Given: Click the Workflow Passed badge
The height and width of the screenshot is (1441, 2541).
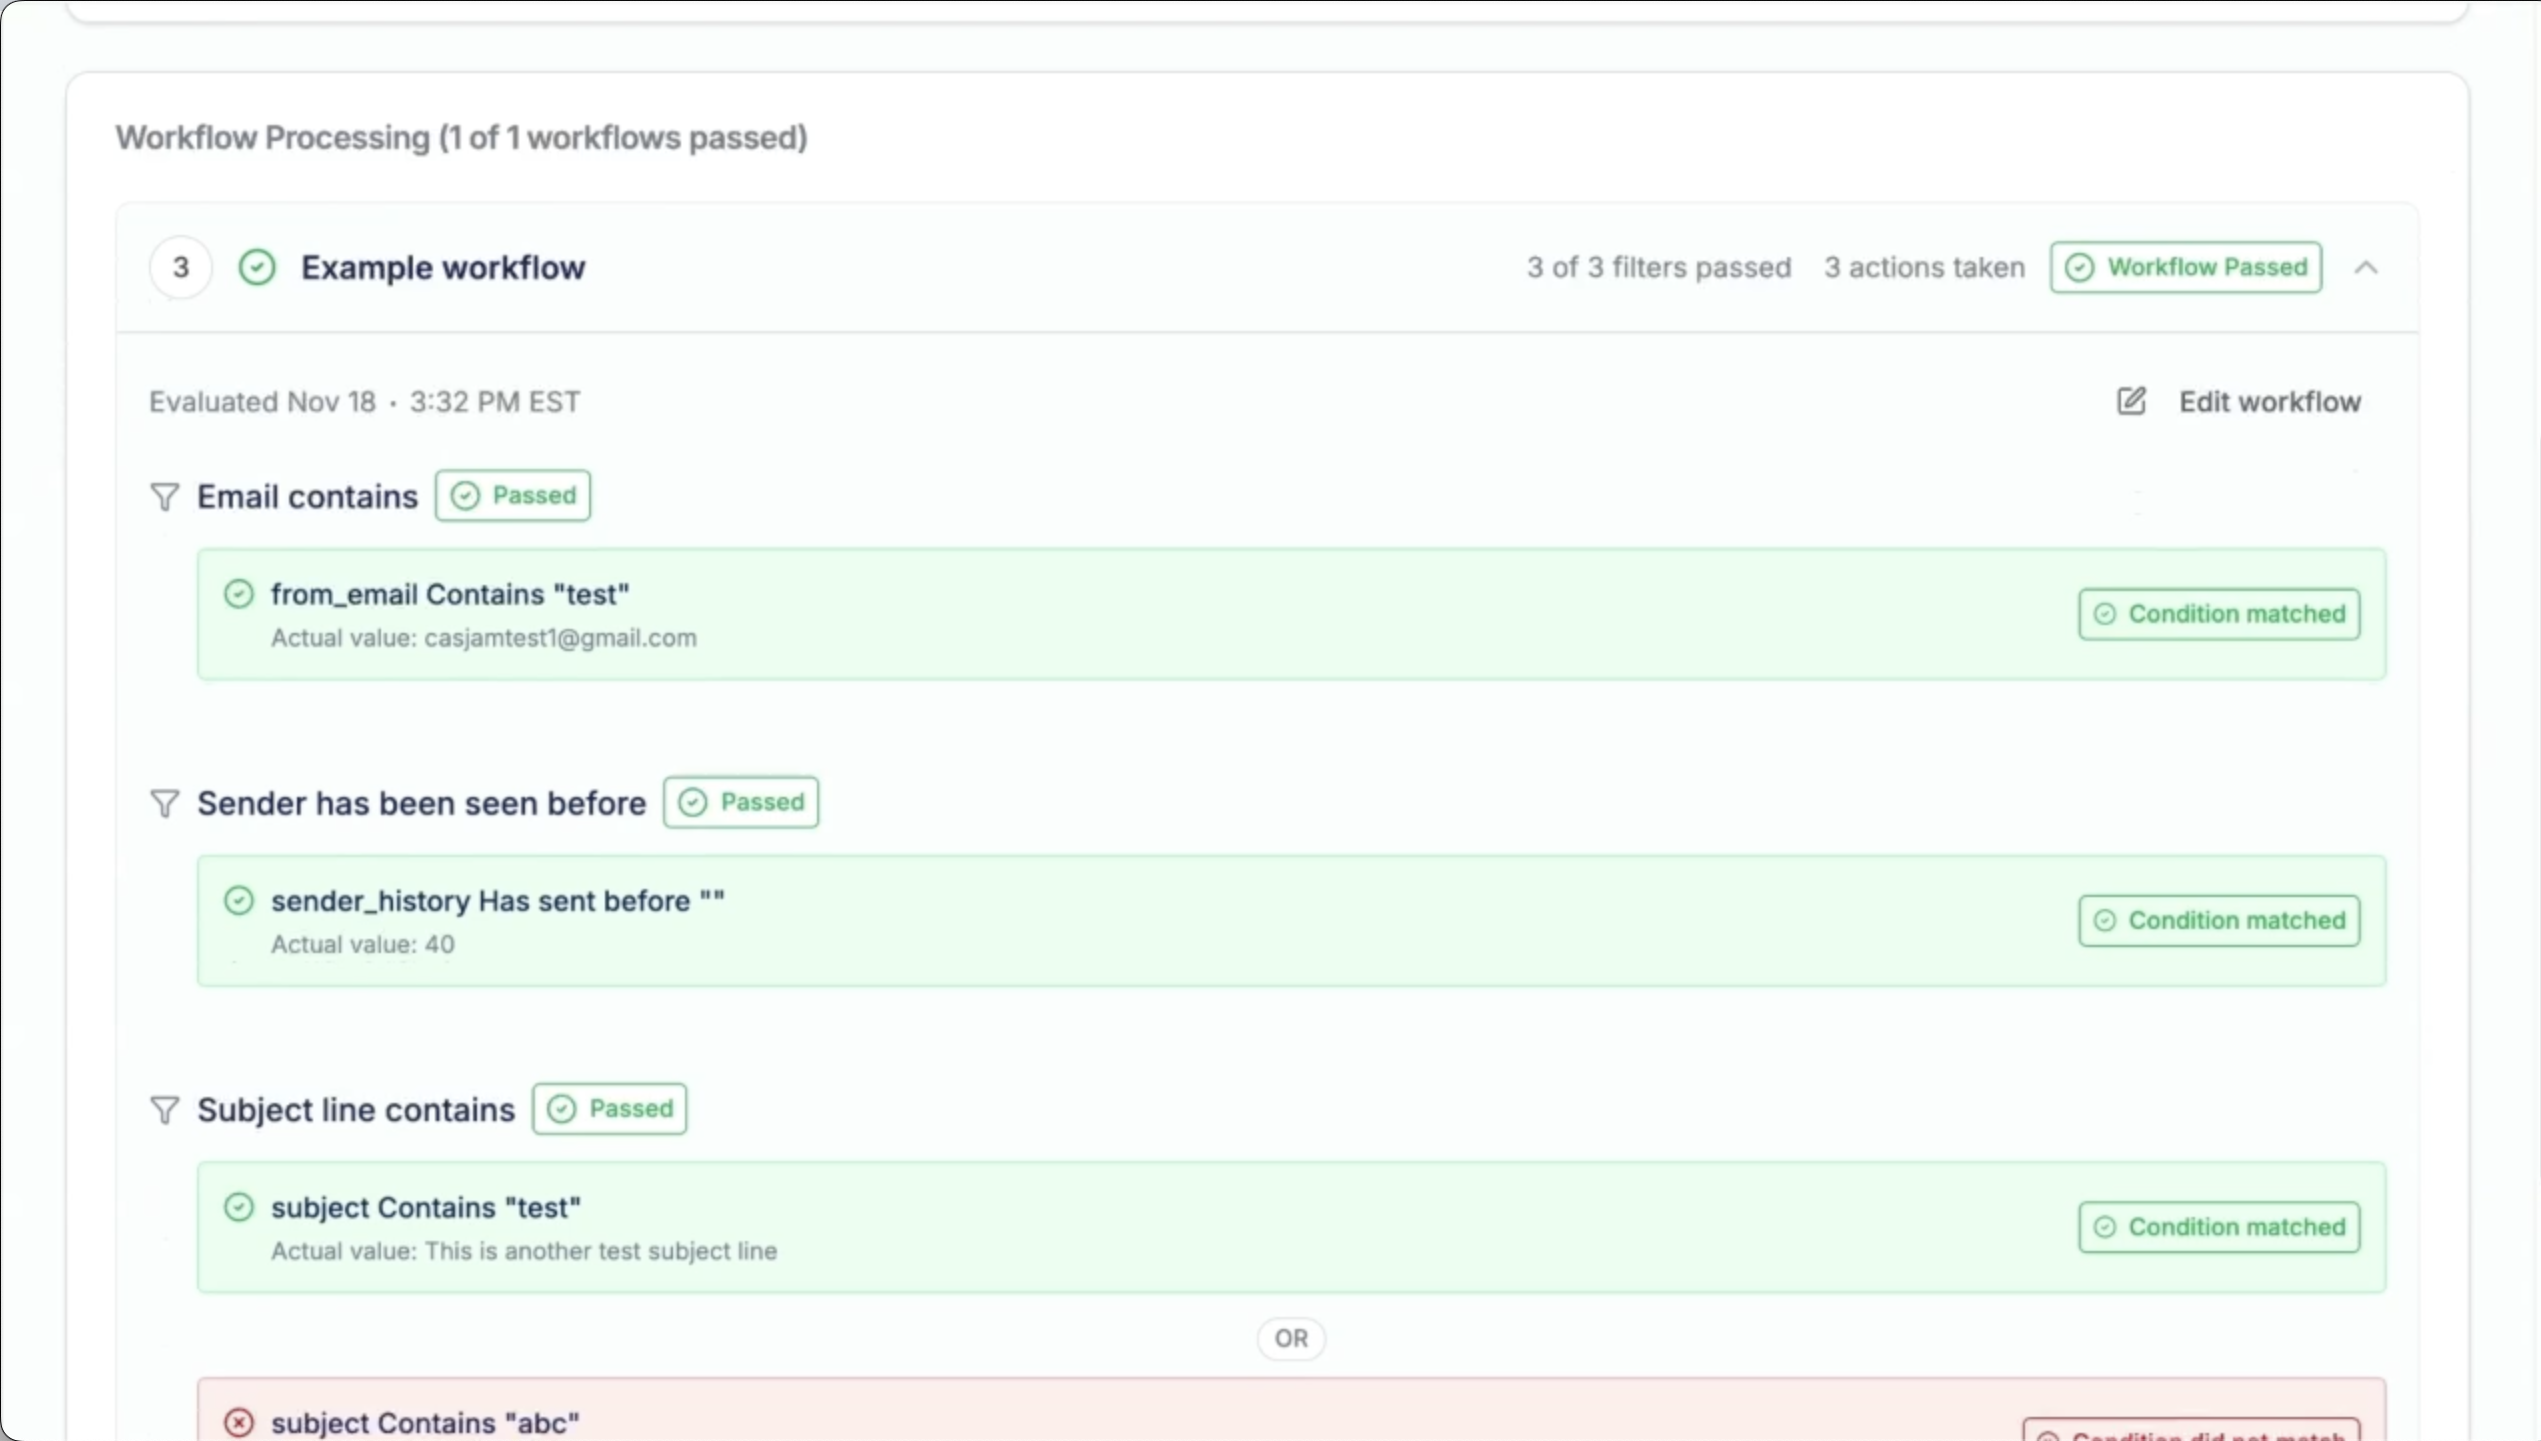Looking at the screenshot, I should (2185, 267).
